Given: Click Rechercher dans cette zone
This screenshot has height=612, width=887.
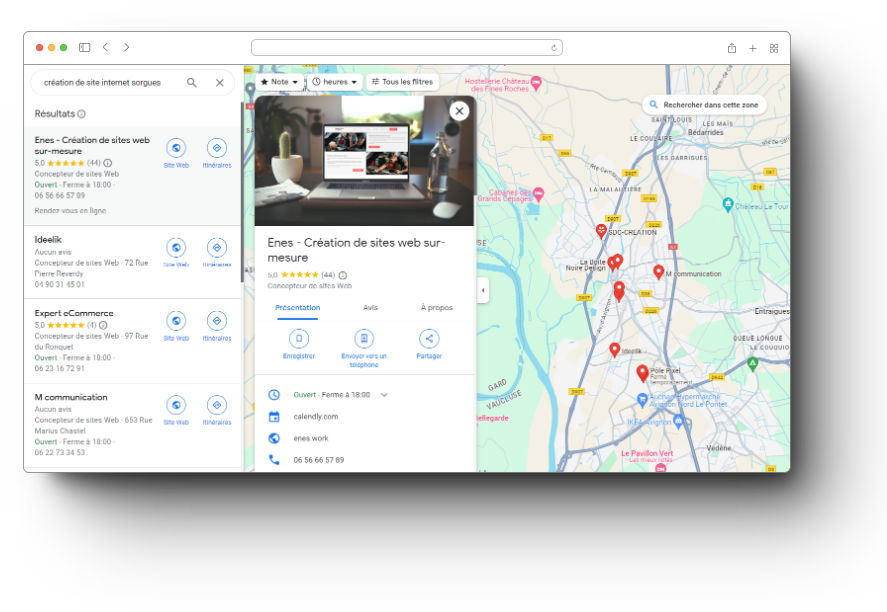Looking at the screenshot, I should pyautogui.click(x=704, y=105).
